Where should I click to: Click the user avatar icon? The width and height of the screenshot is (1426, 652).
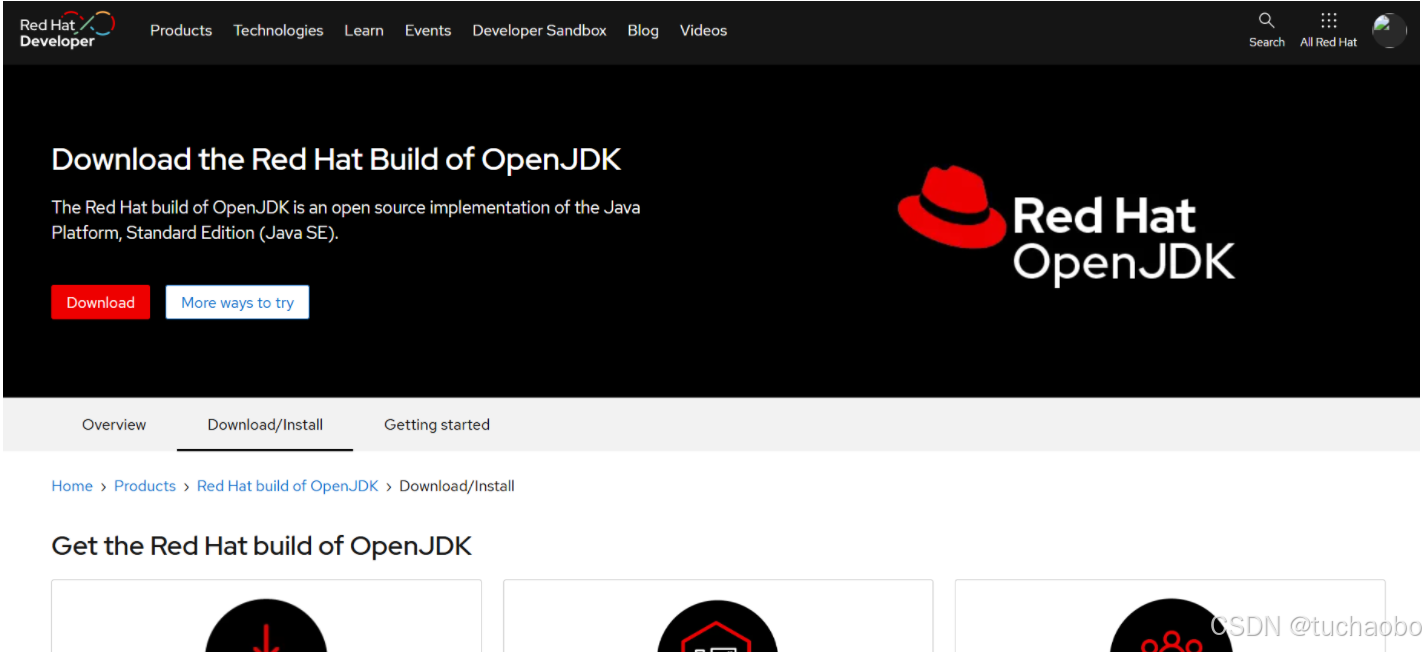1389,31
